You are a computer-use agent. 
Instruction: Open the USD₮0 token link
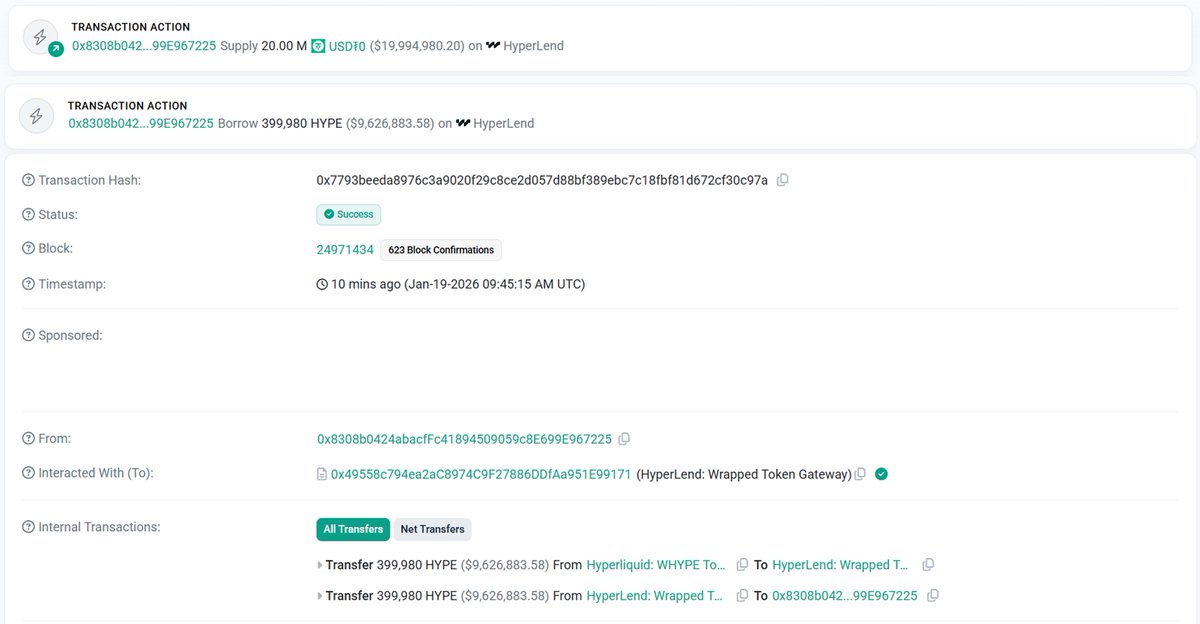click(x=348, y=46)
